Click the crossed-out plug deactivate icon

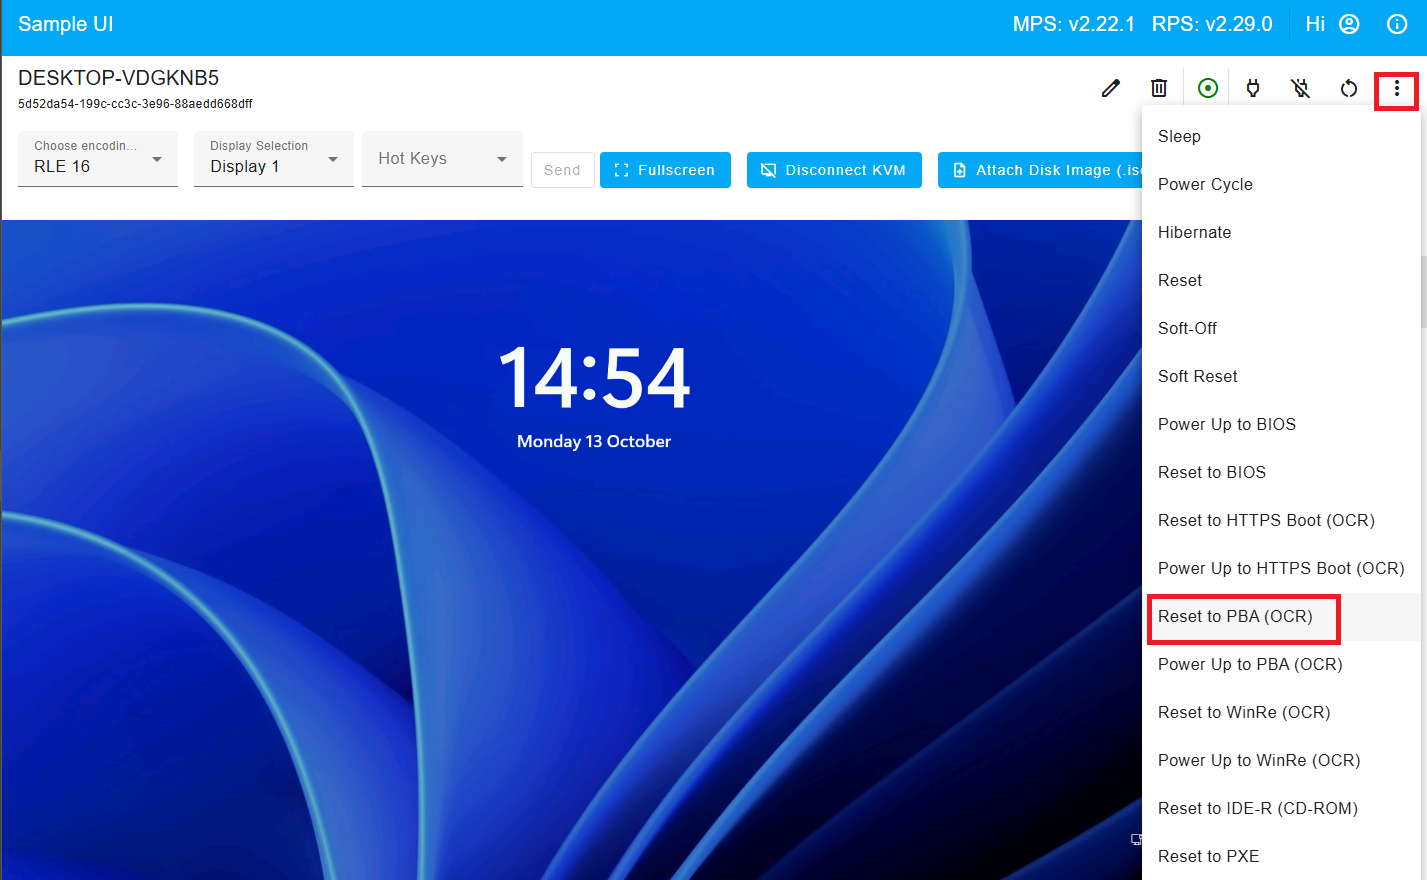(1300, 88)
